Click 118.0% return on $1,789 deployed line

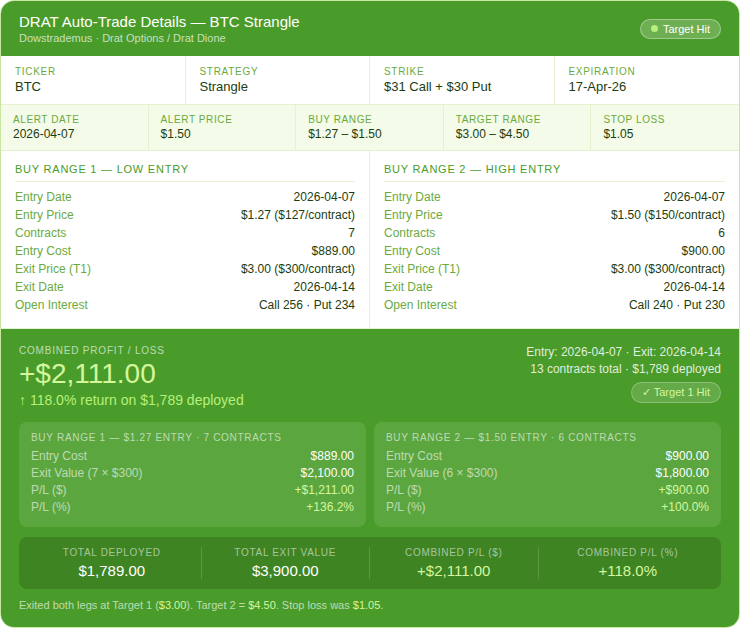click(x=131, y=401)
